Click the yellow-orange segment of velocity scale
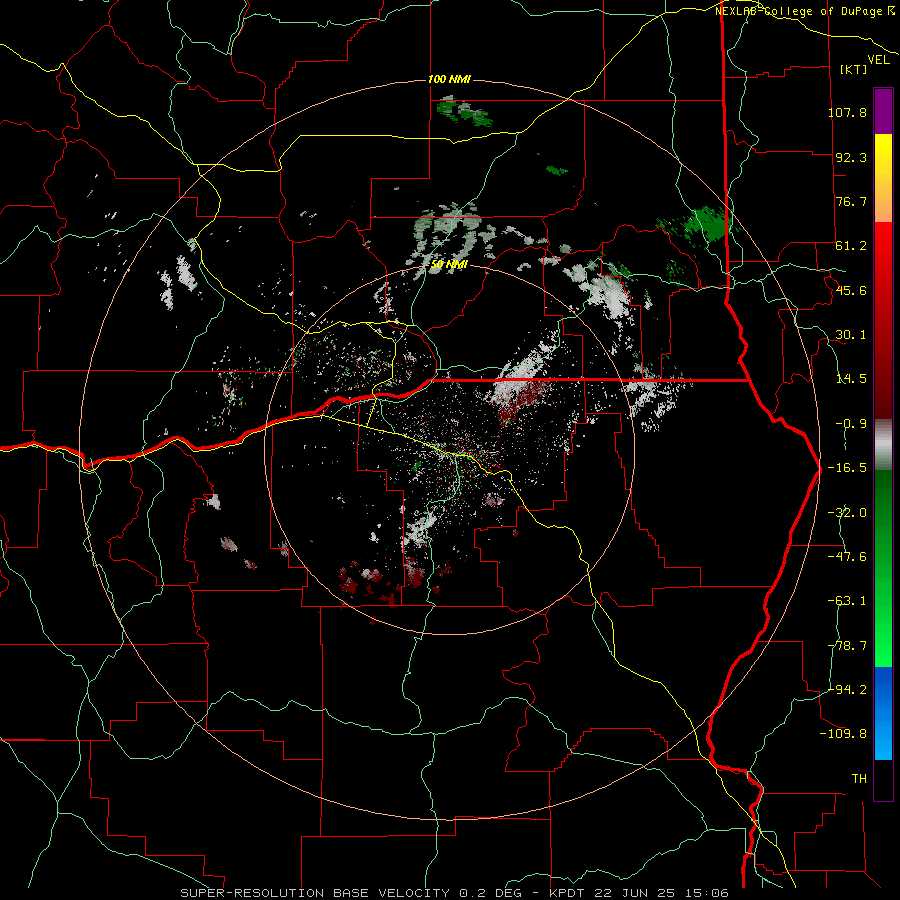 [883, 178]
